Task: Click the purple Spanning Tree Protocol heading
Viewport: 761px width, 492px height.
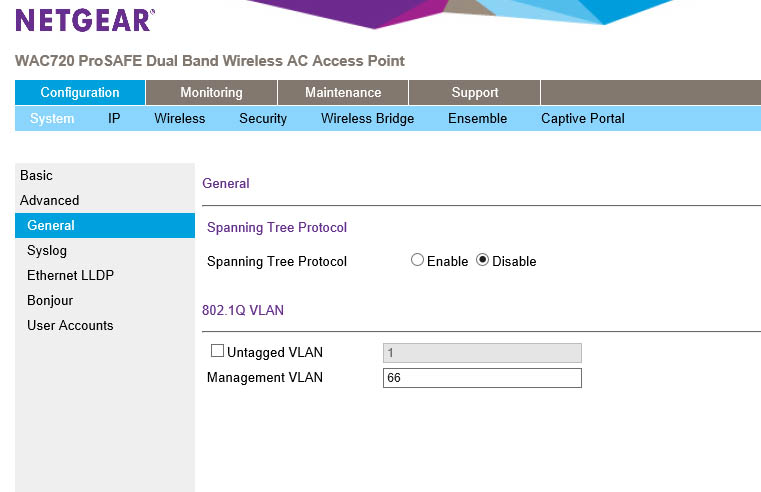Action: [277, 228]
